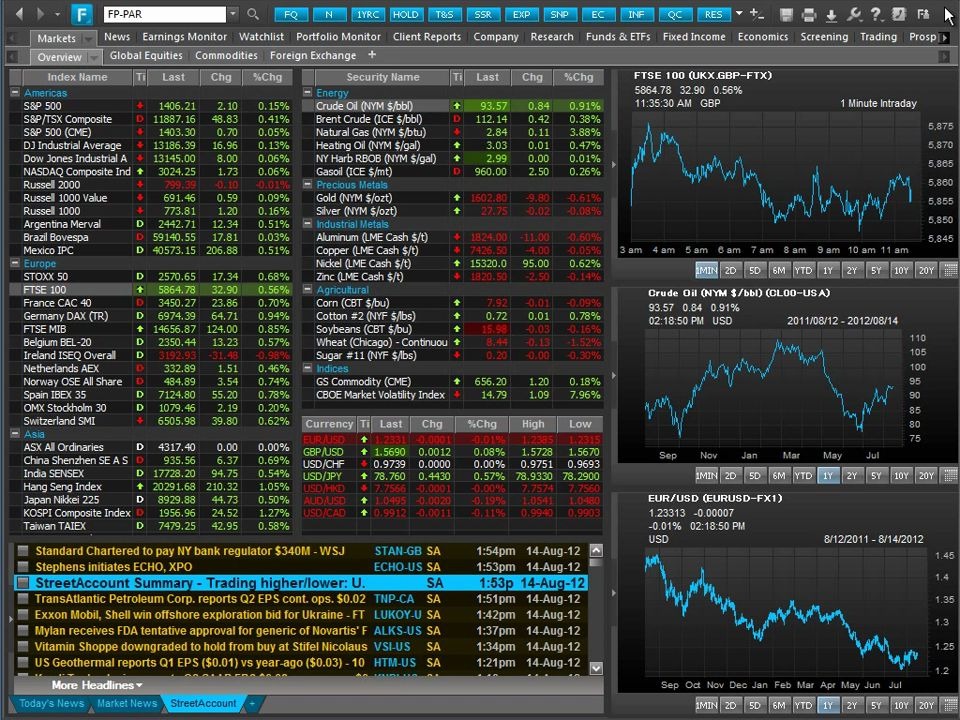Image resolution: width=960 pixels, height=720 pixels.
Task: Collapse the Europe index group
Action: [x=15, y=263]
